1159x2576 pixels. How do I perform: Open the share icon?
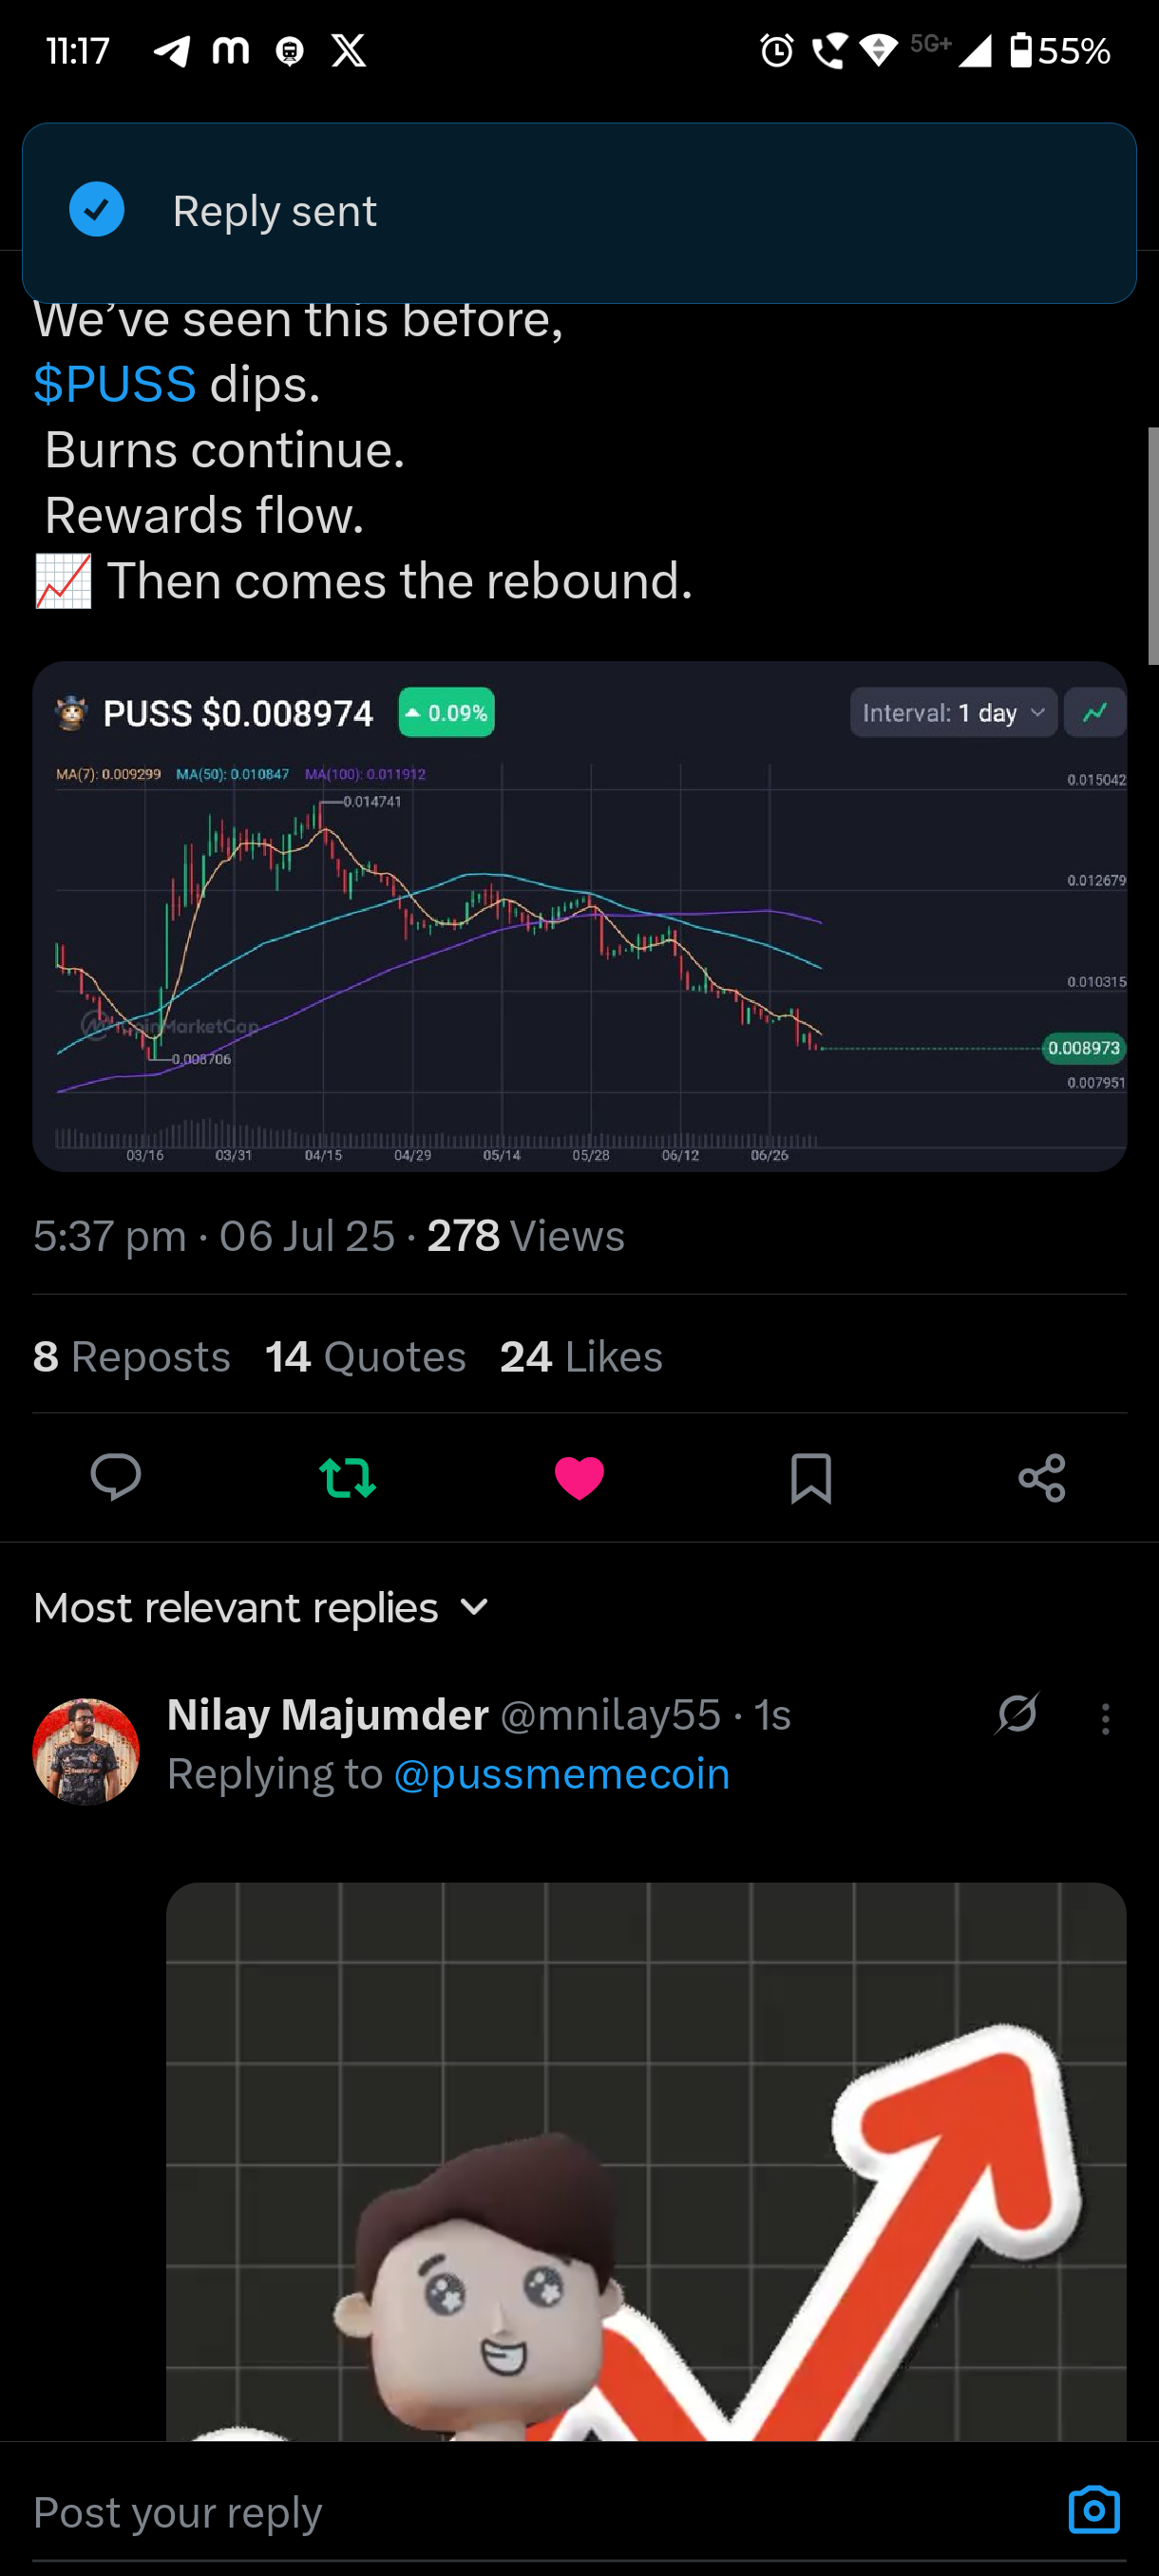1042,1477
